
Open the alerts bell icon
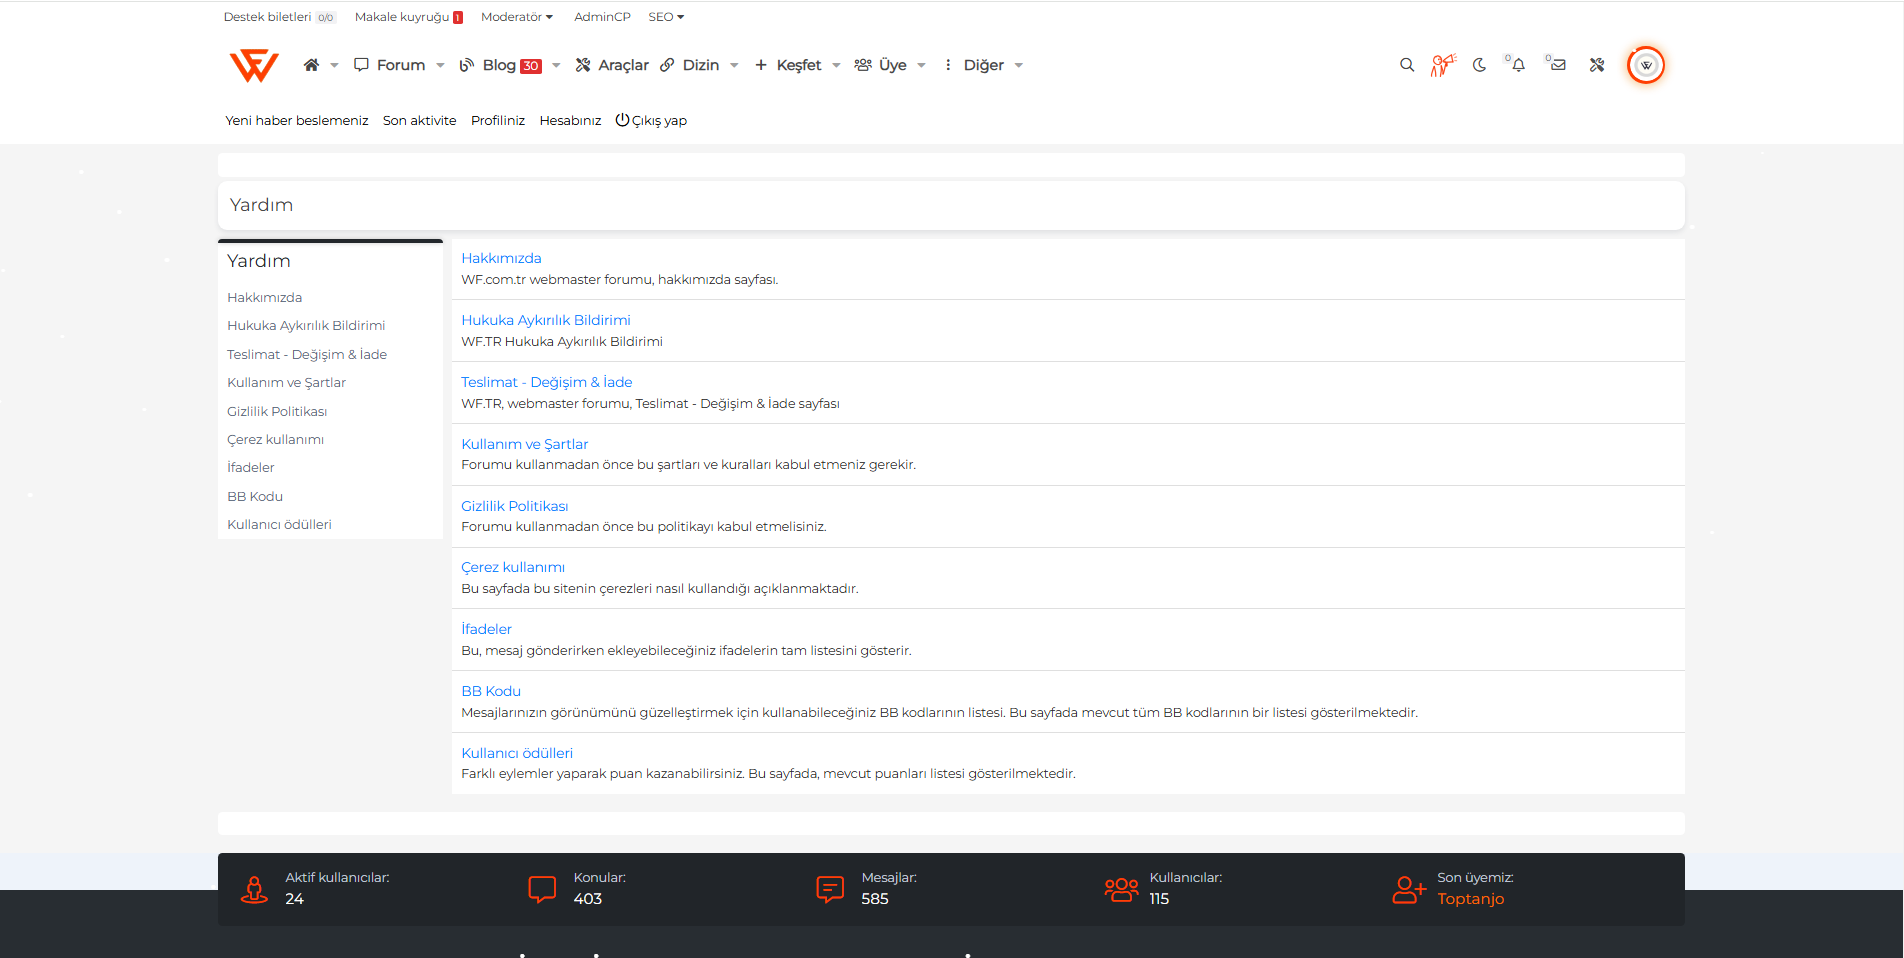click(x=1518, y=65)
